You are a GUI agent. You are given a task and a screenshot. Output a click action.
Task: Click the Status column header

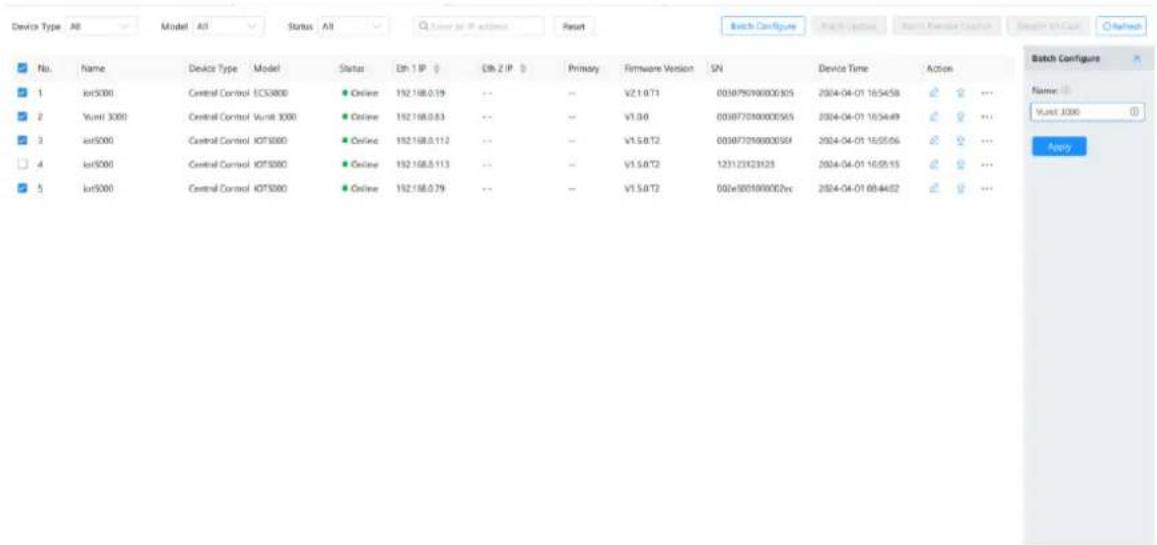pyautogui.click(x=351, y=69)
